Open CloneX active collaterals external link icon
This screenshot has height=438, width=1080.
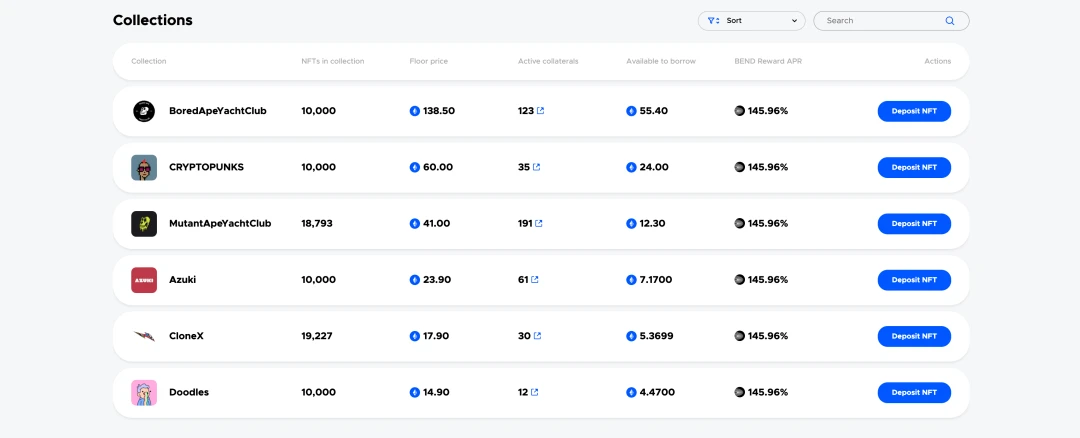537,336
